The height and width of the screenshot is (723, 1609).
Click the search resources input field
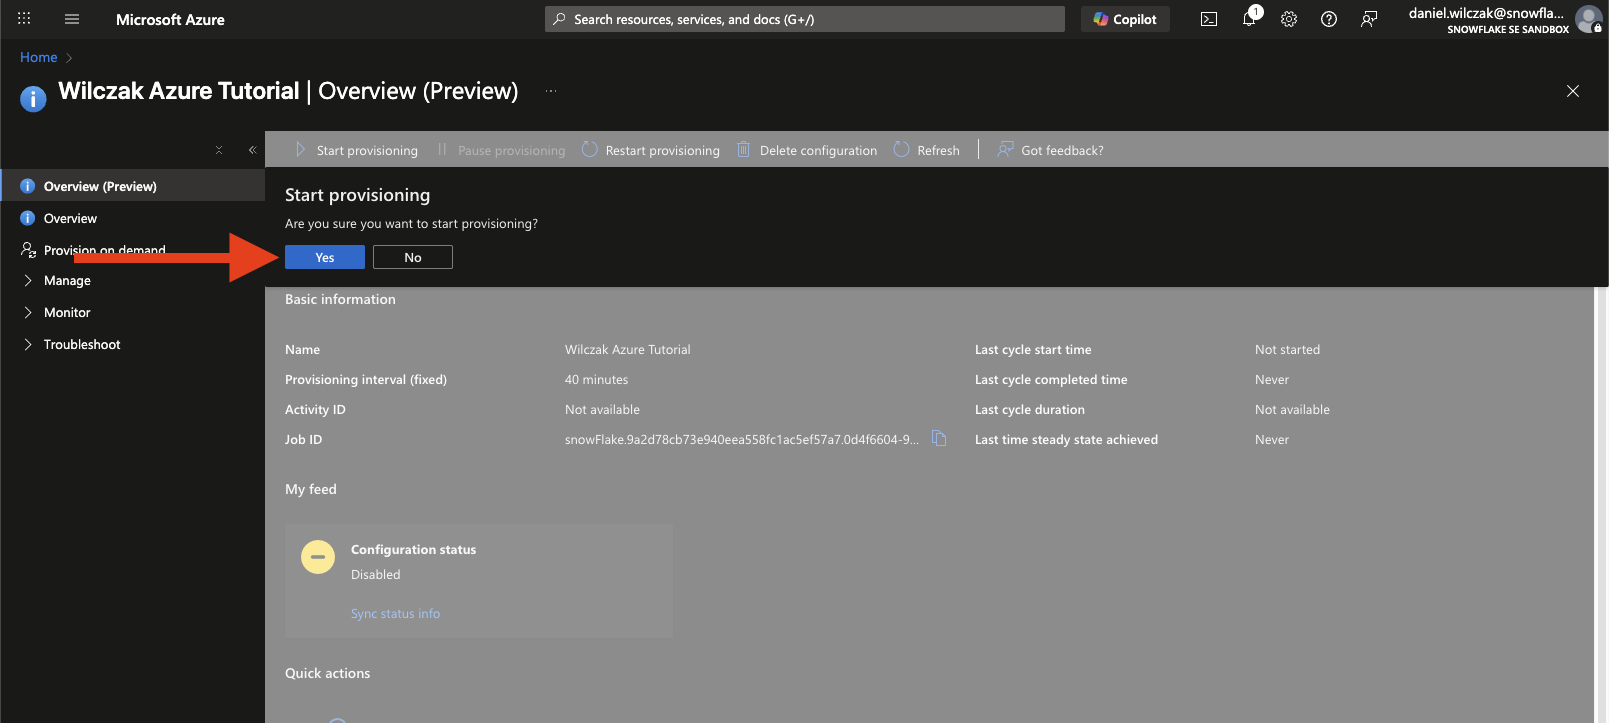[x=805, y=19]
